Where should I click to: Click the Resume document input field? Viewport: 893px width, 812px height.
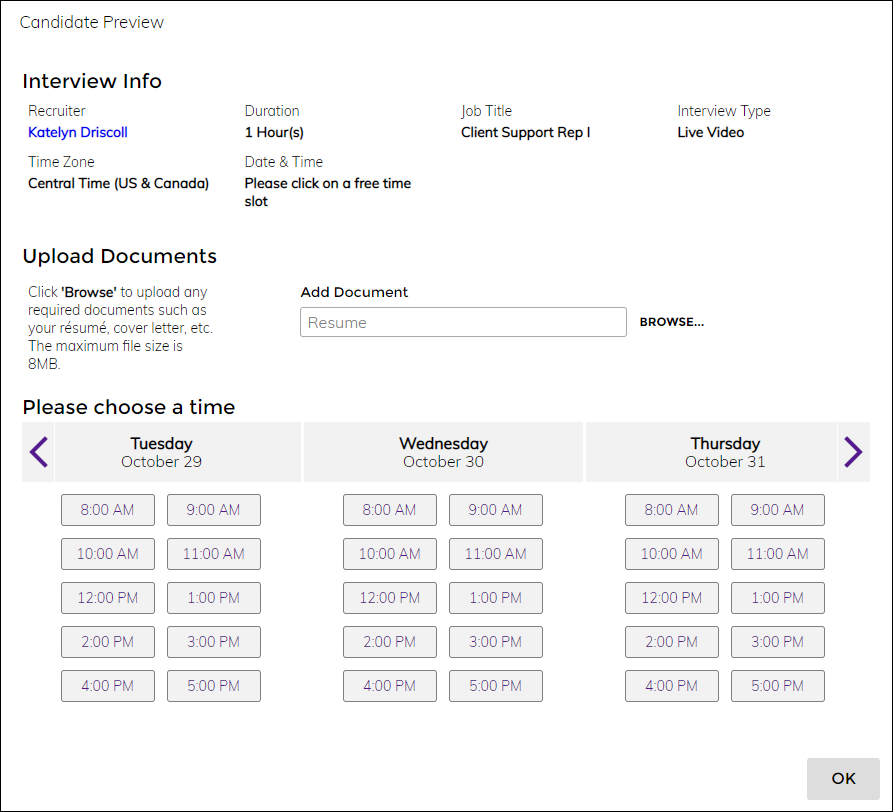coord(463,322)
